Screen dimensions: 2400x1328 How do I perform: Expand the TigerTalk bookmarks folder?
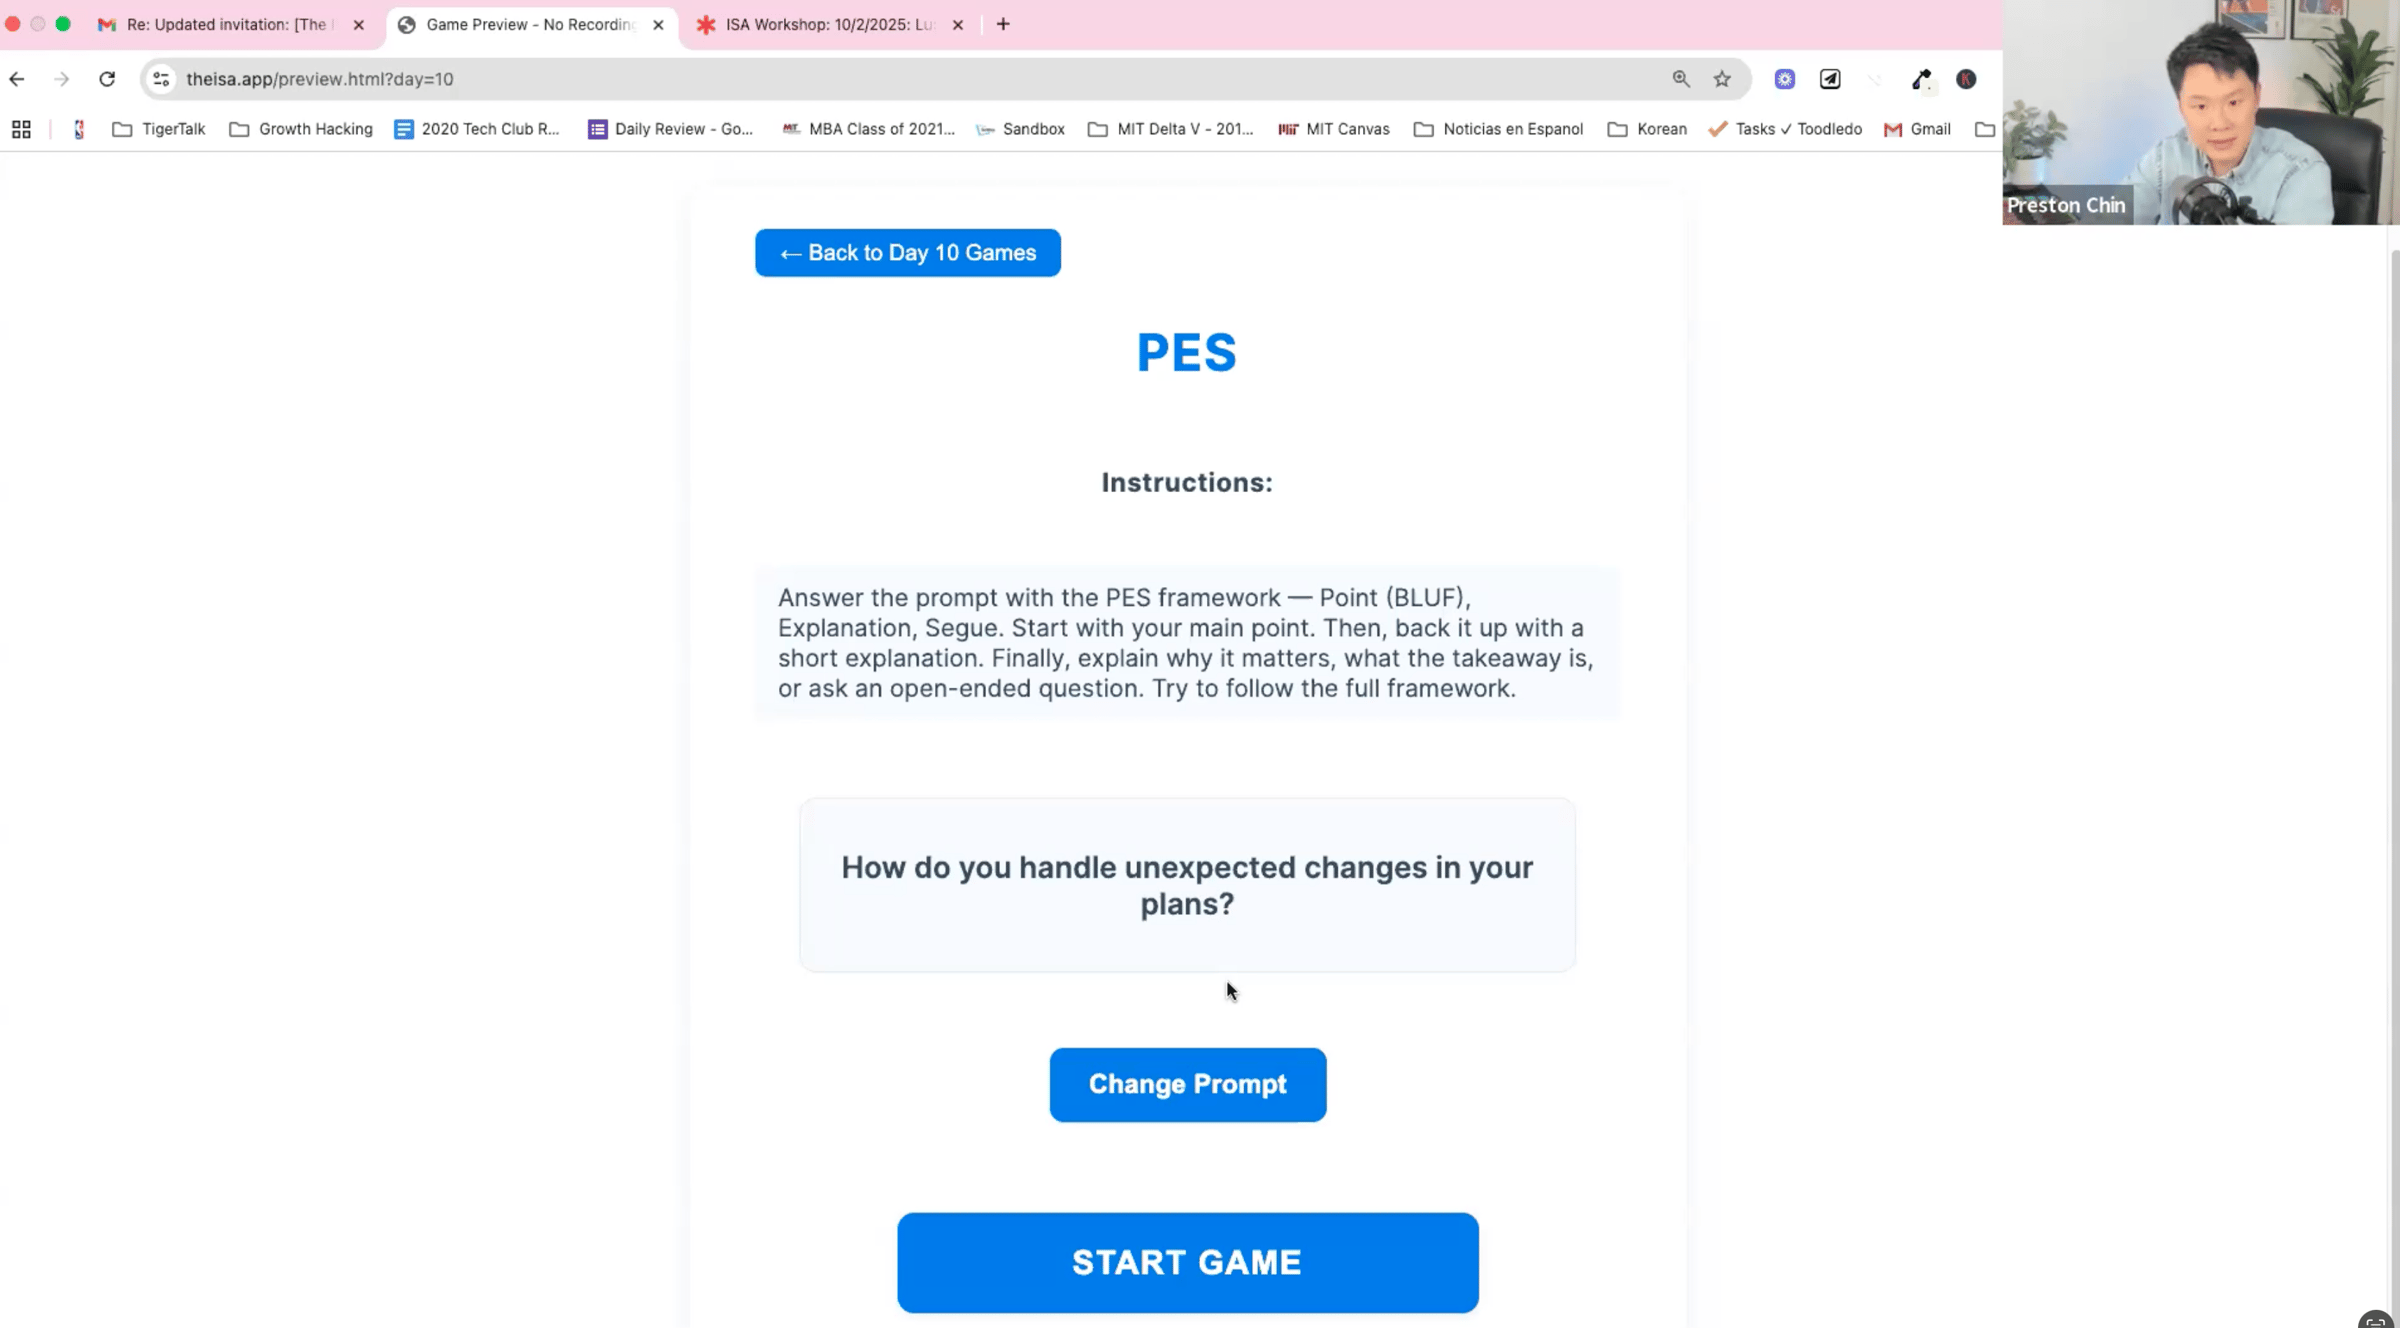tap(159, 129)
